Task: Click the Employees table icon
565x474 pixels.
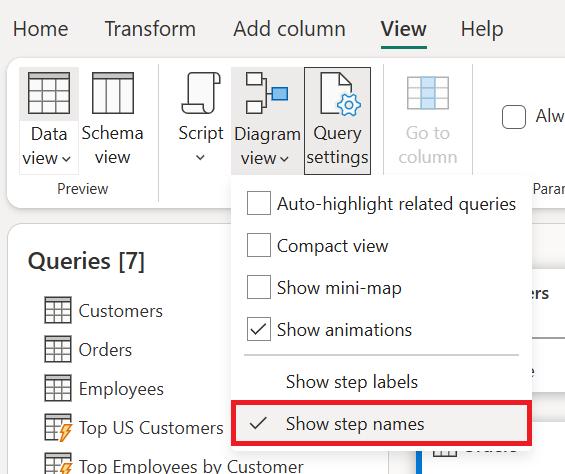Action: click(x=58, y=388)
